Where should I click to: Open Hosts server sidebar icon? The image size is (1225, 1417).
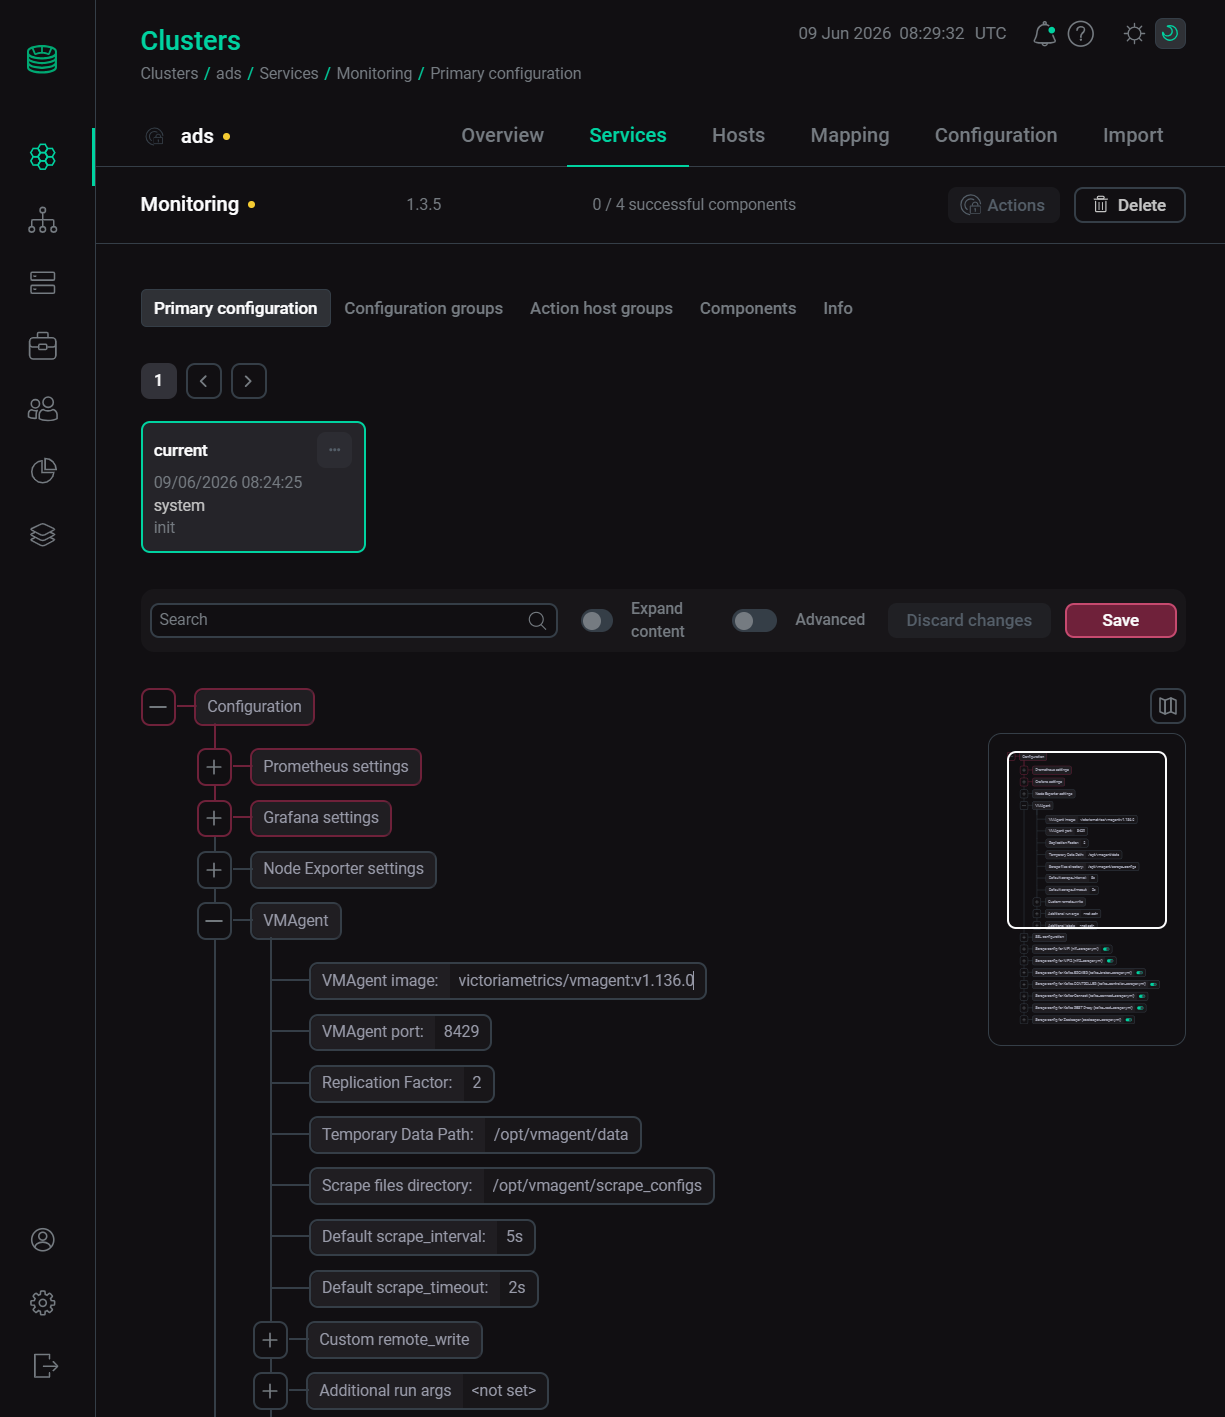pos(43,283)
